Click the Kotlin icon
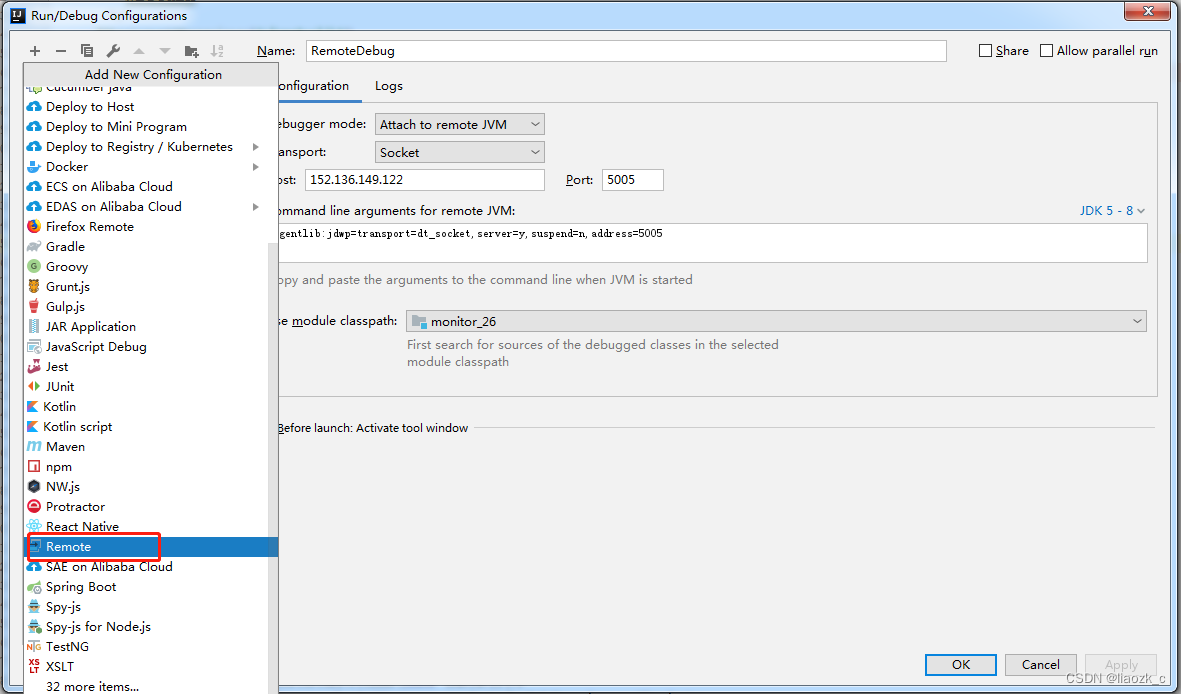Screen dimensions: 1181x694 (x=32, y=407)
